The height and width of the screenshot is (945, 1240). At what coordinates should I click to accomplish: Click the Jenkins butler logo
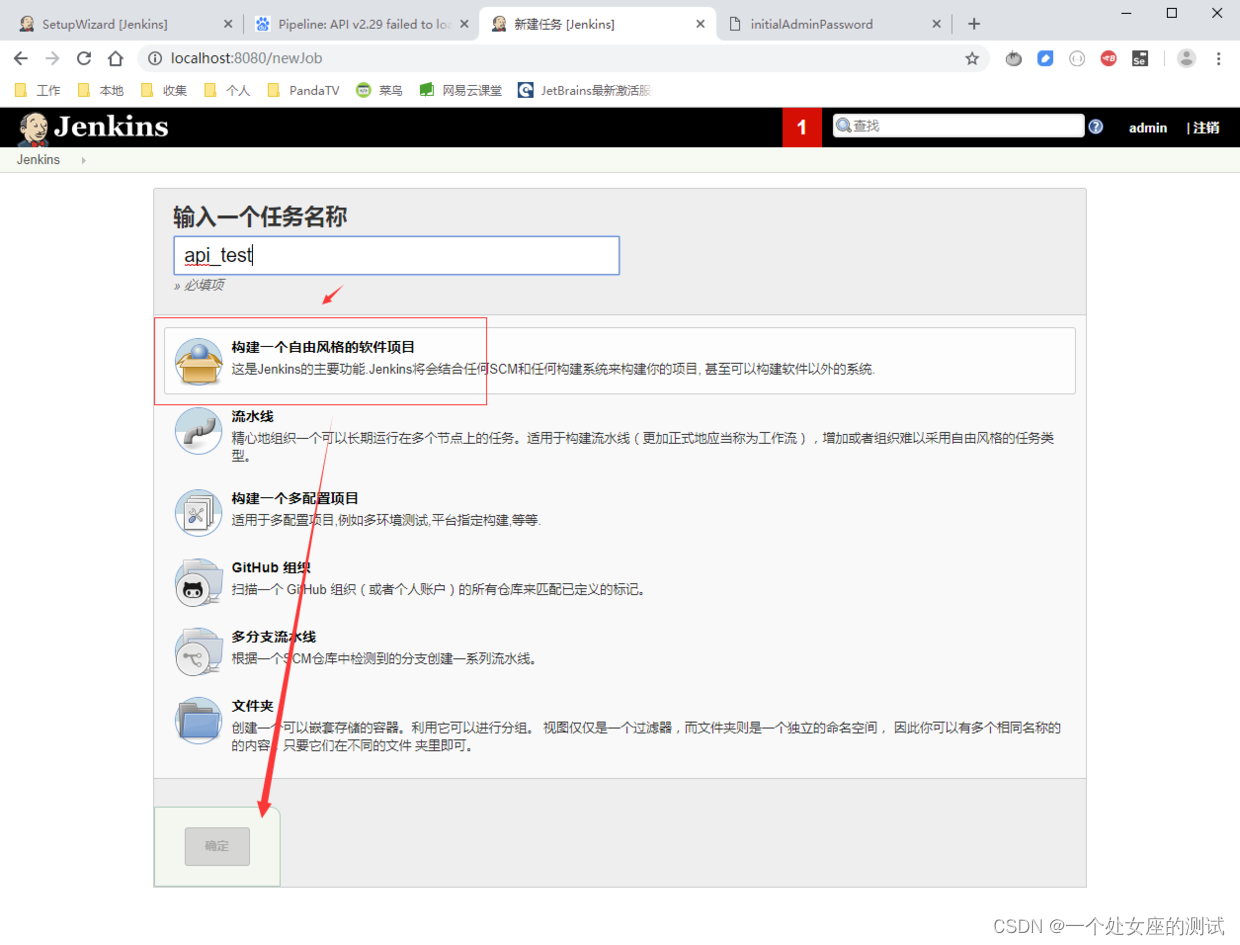33,128
